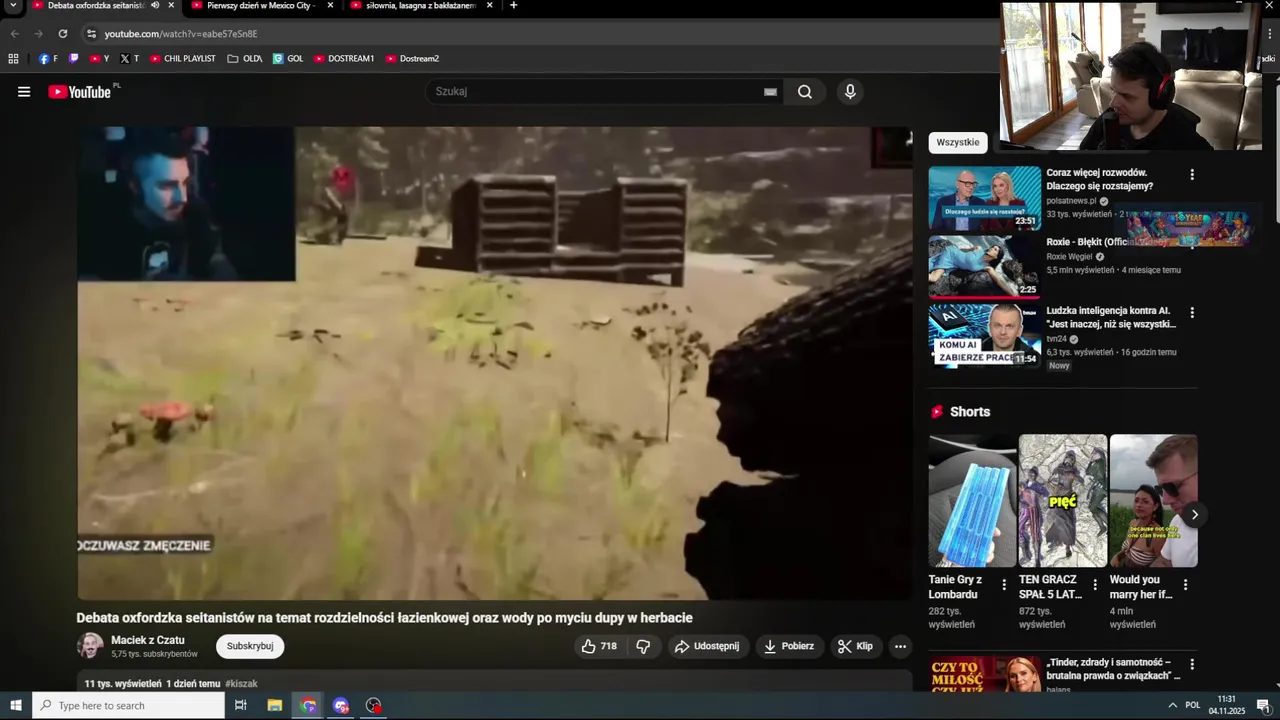Open the GOL bookmark
The image size is (1280, 720).
pos(288,59)
